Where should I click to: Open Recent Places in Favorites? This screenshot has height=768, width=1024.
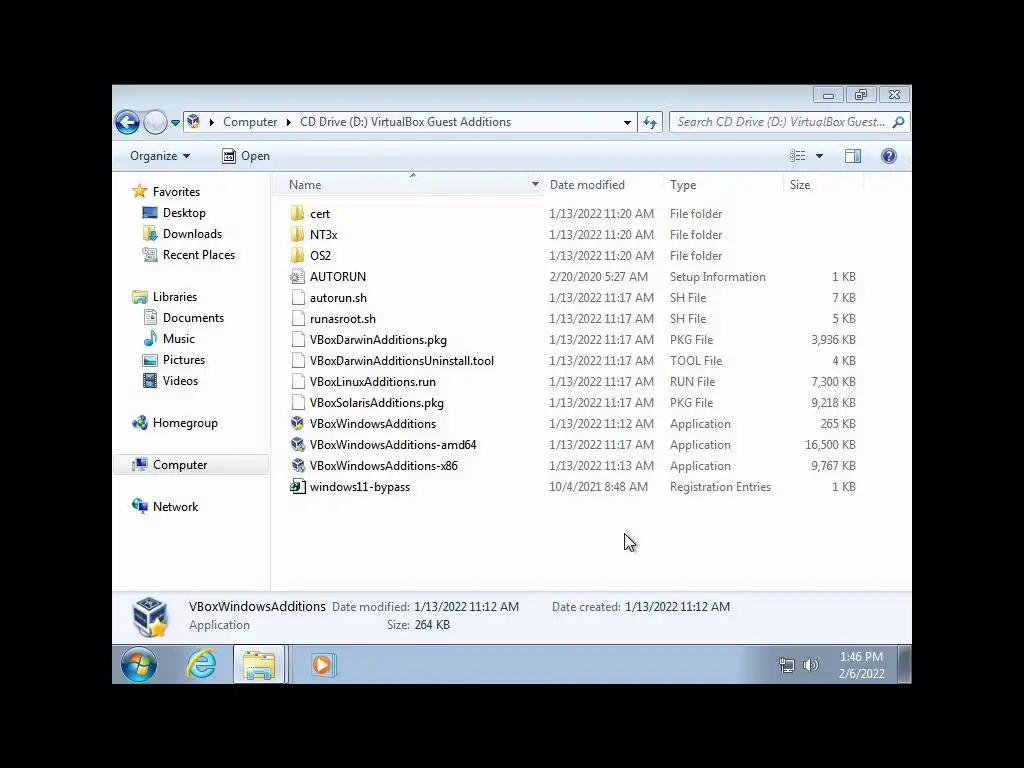(x=188, y=255)
